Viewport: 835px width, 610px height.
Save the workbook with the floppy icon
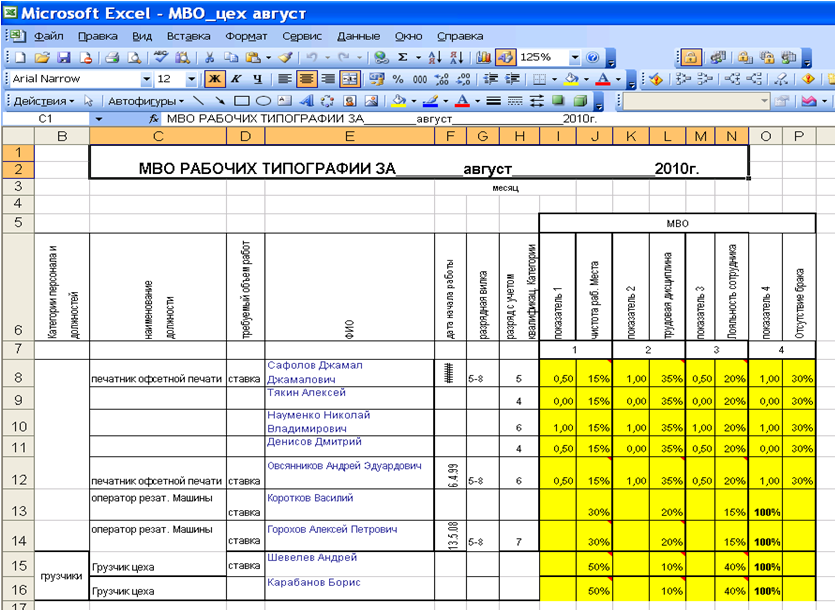(x=64, y=58)
